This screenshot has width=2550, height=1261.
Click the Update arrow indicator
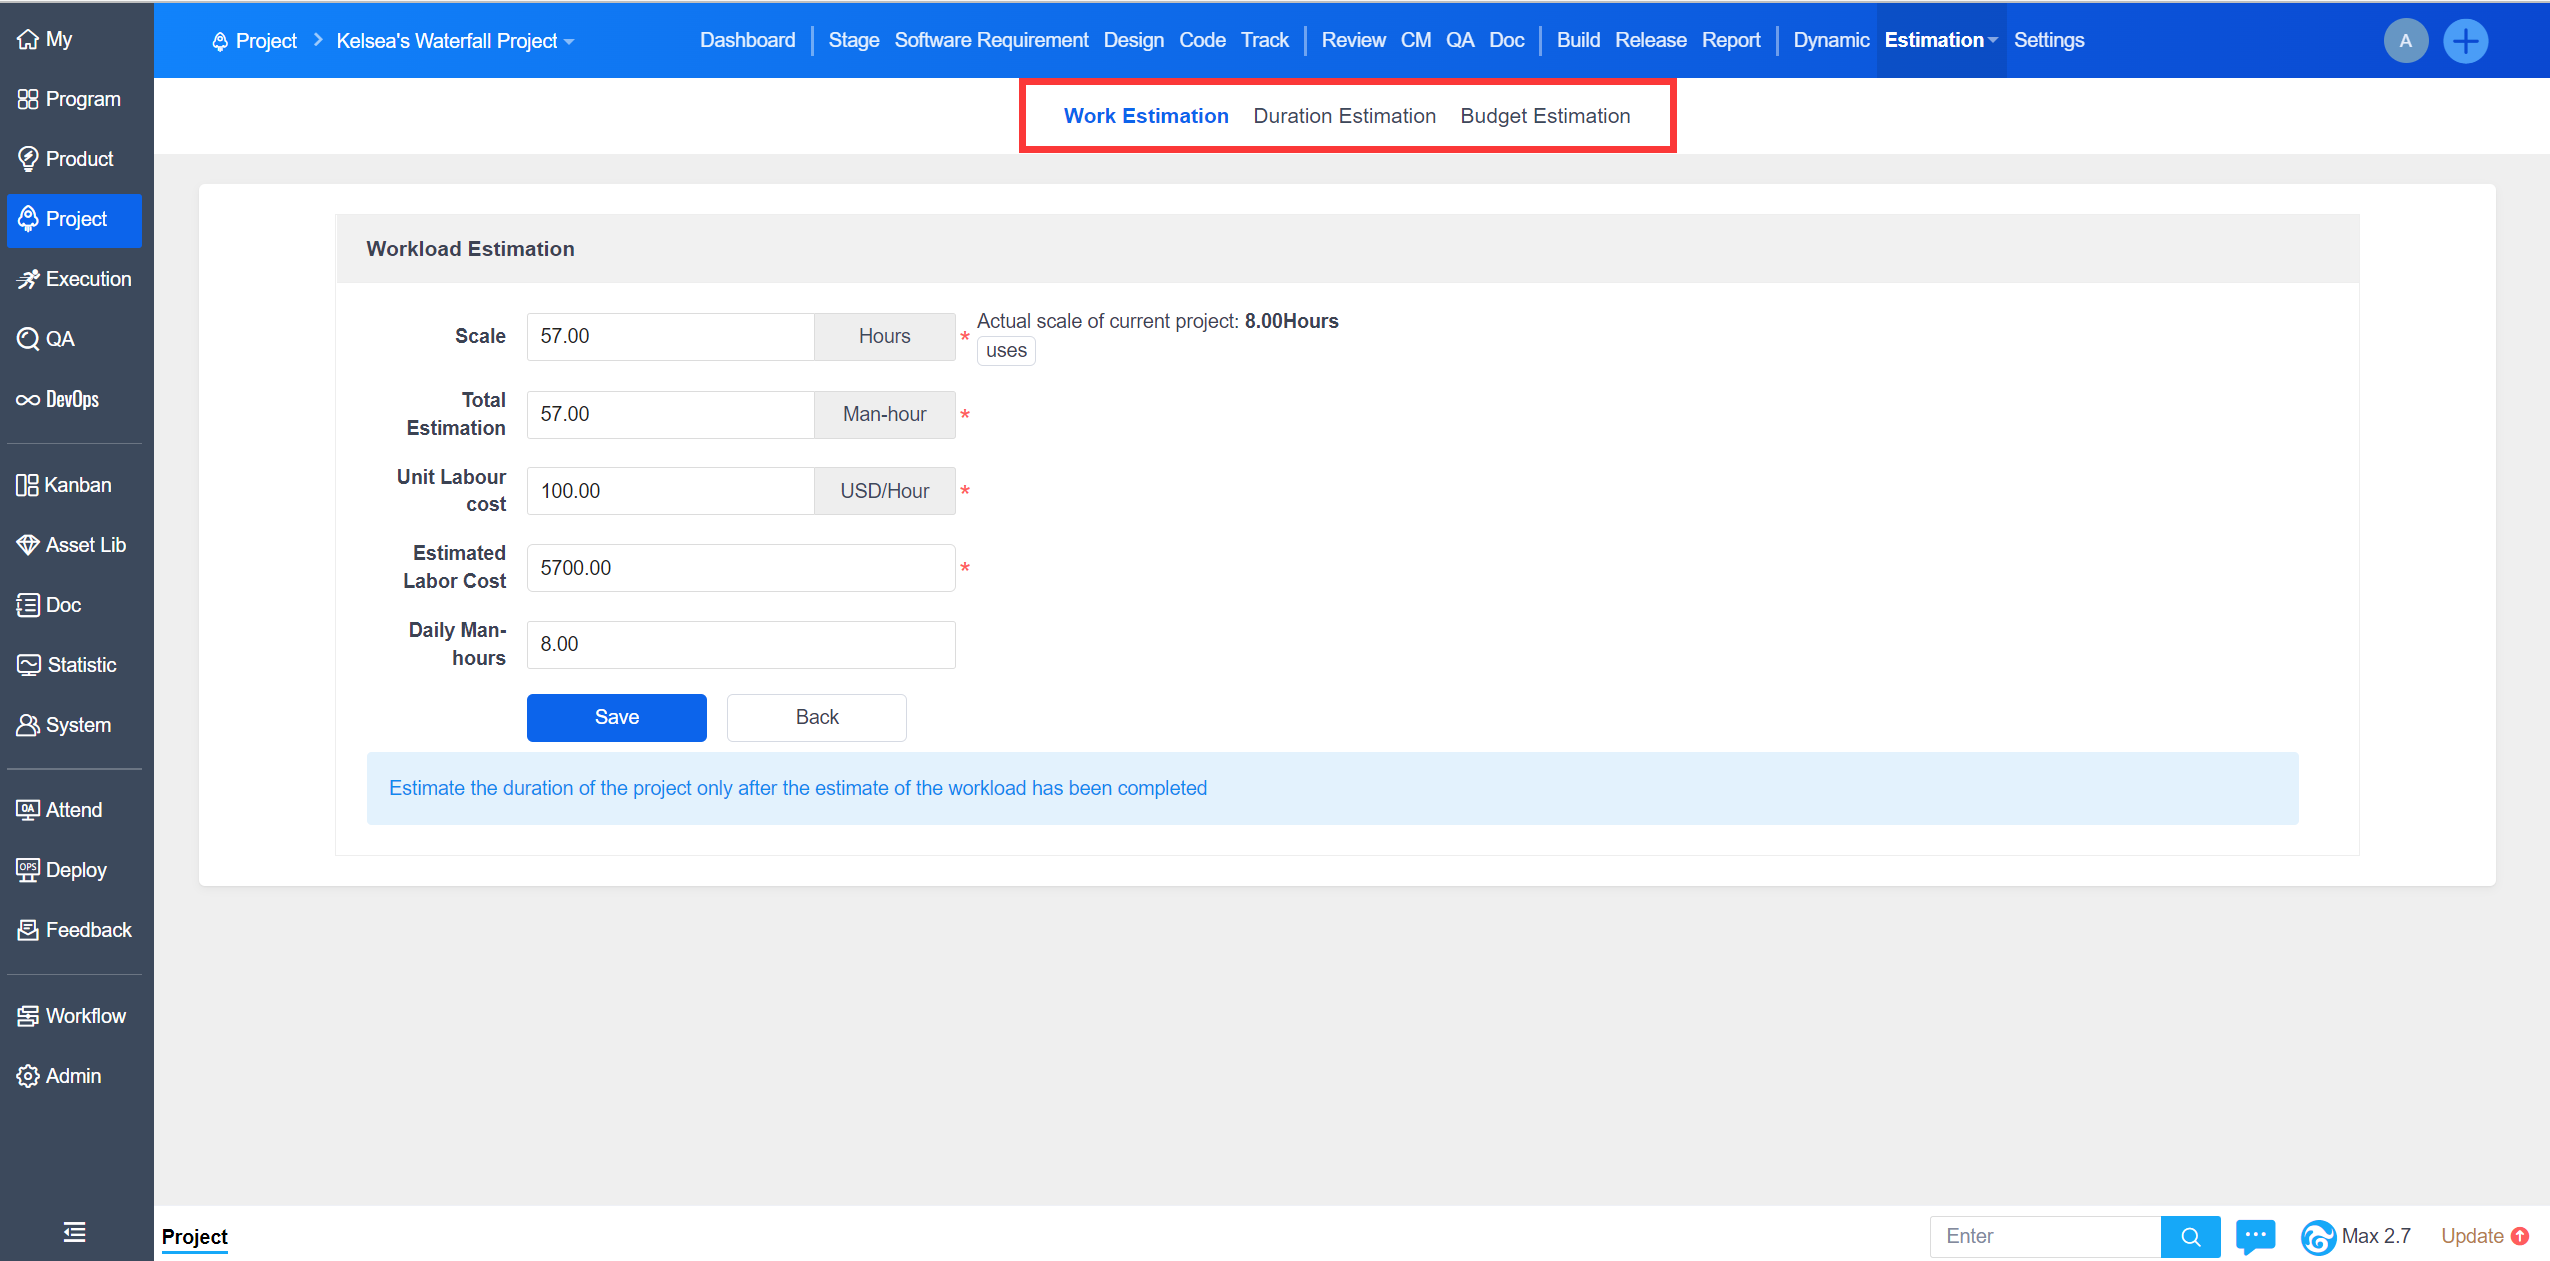[x=2520, y=1236]
